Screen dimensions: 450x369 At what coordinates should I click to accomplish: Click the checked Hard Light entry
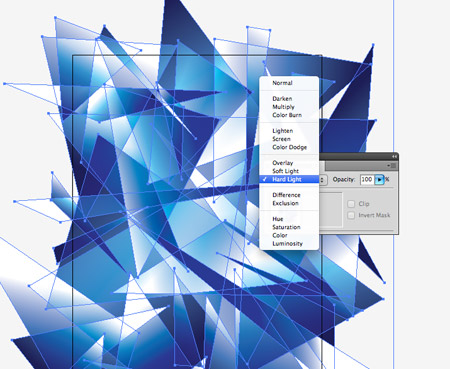[289, 179]
